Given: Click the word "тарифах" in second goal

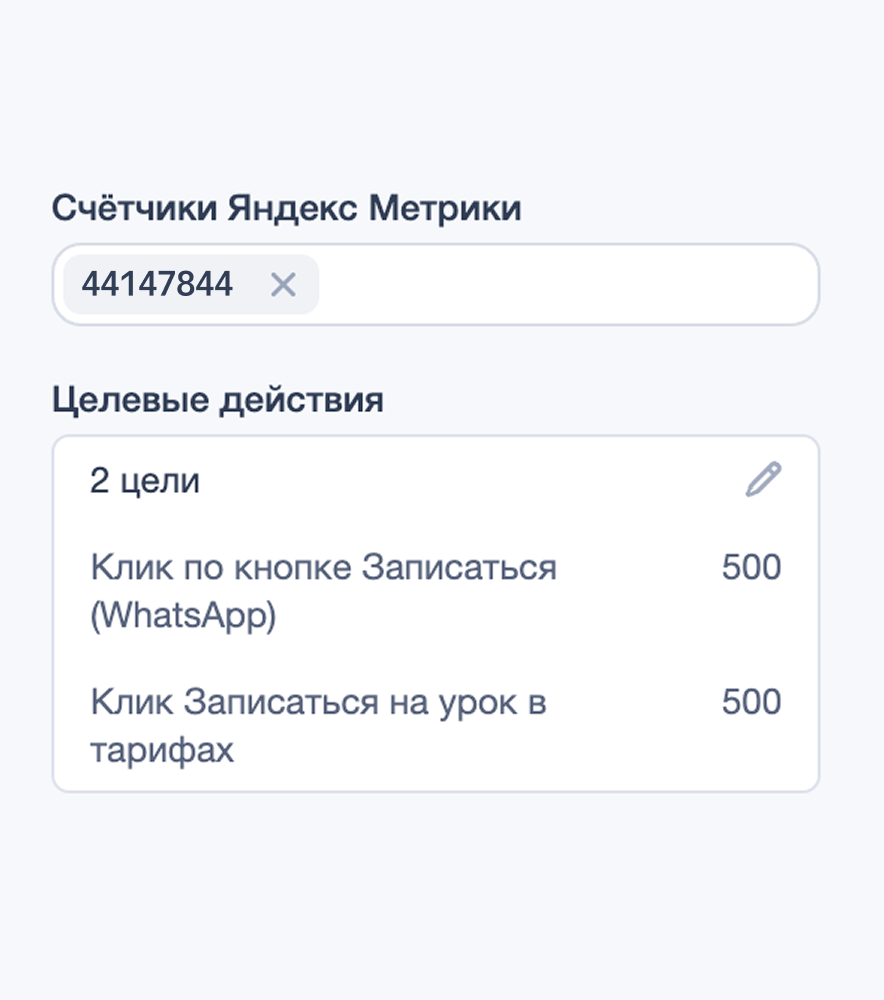Looking at the screenshot, I should click(162, 750).
